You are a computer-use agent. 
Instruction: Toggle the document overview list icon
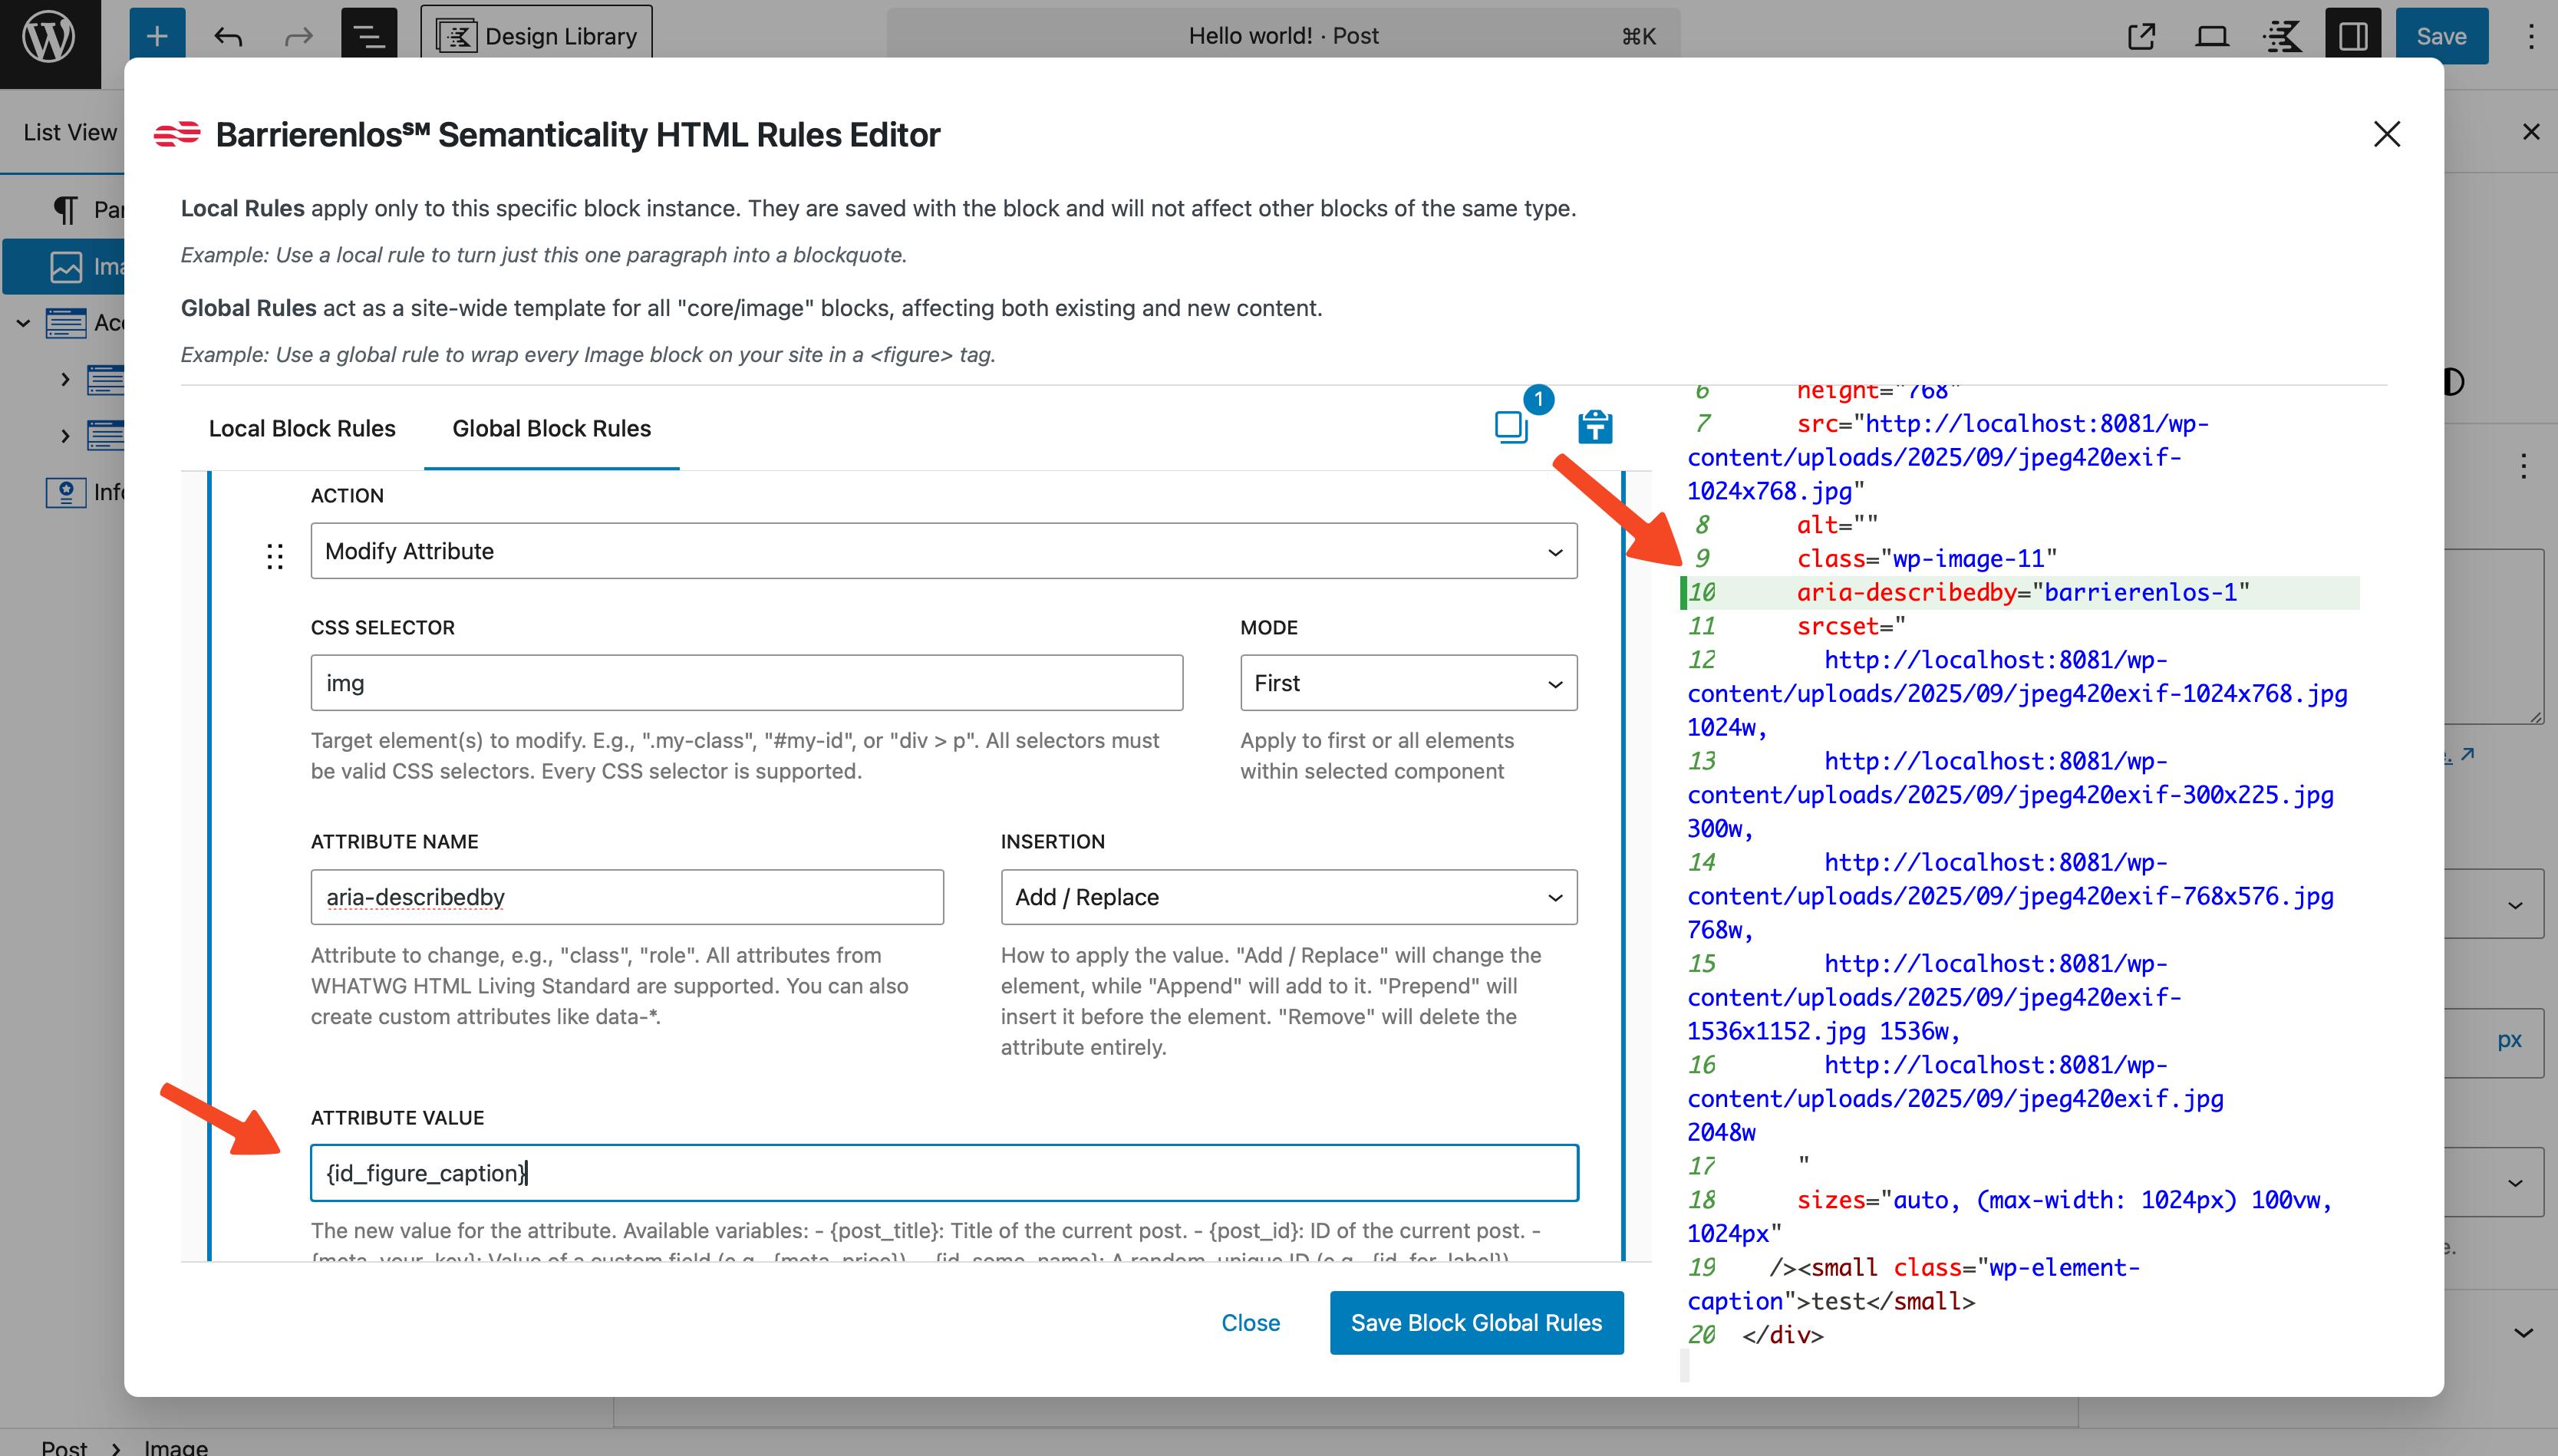pos(369,37)
